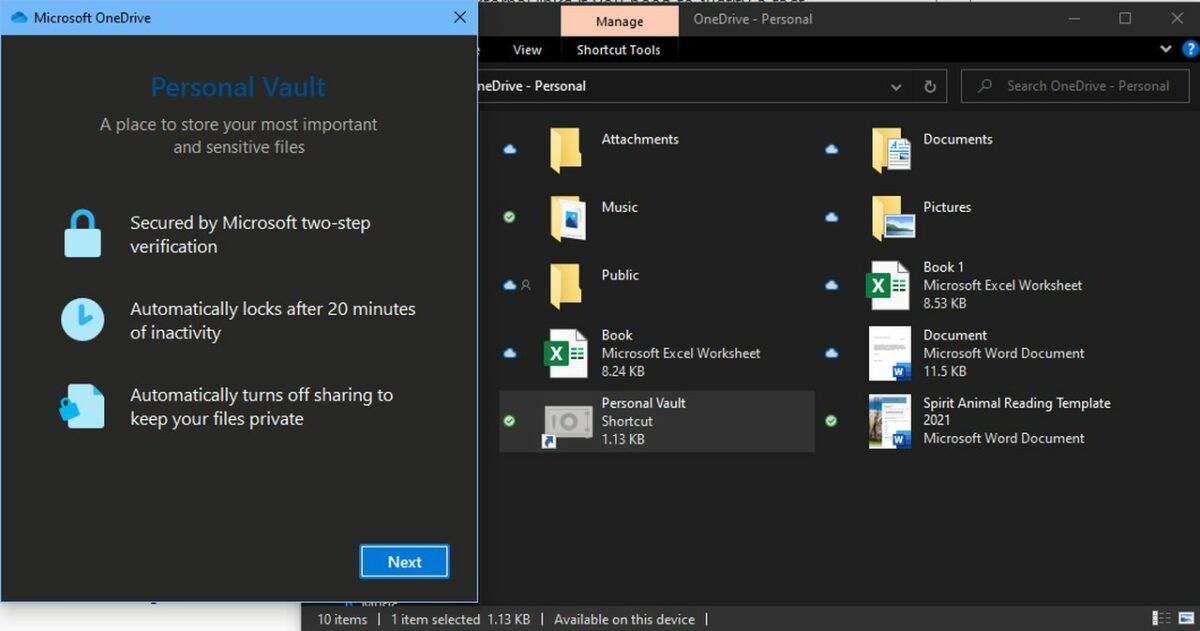Click the '10 items' status bar text
1200x631 pixels.
click(342, 619)
